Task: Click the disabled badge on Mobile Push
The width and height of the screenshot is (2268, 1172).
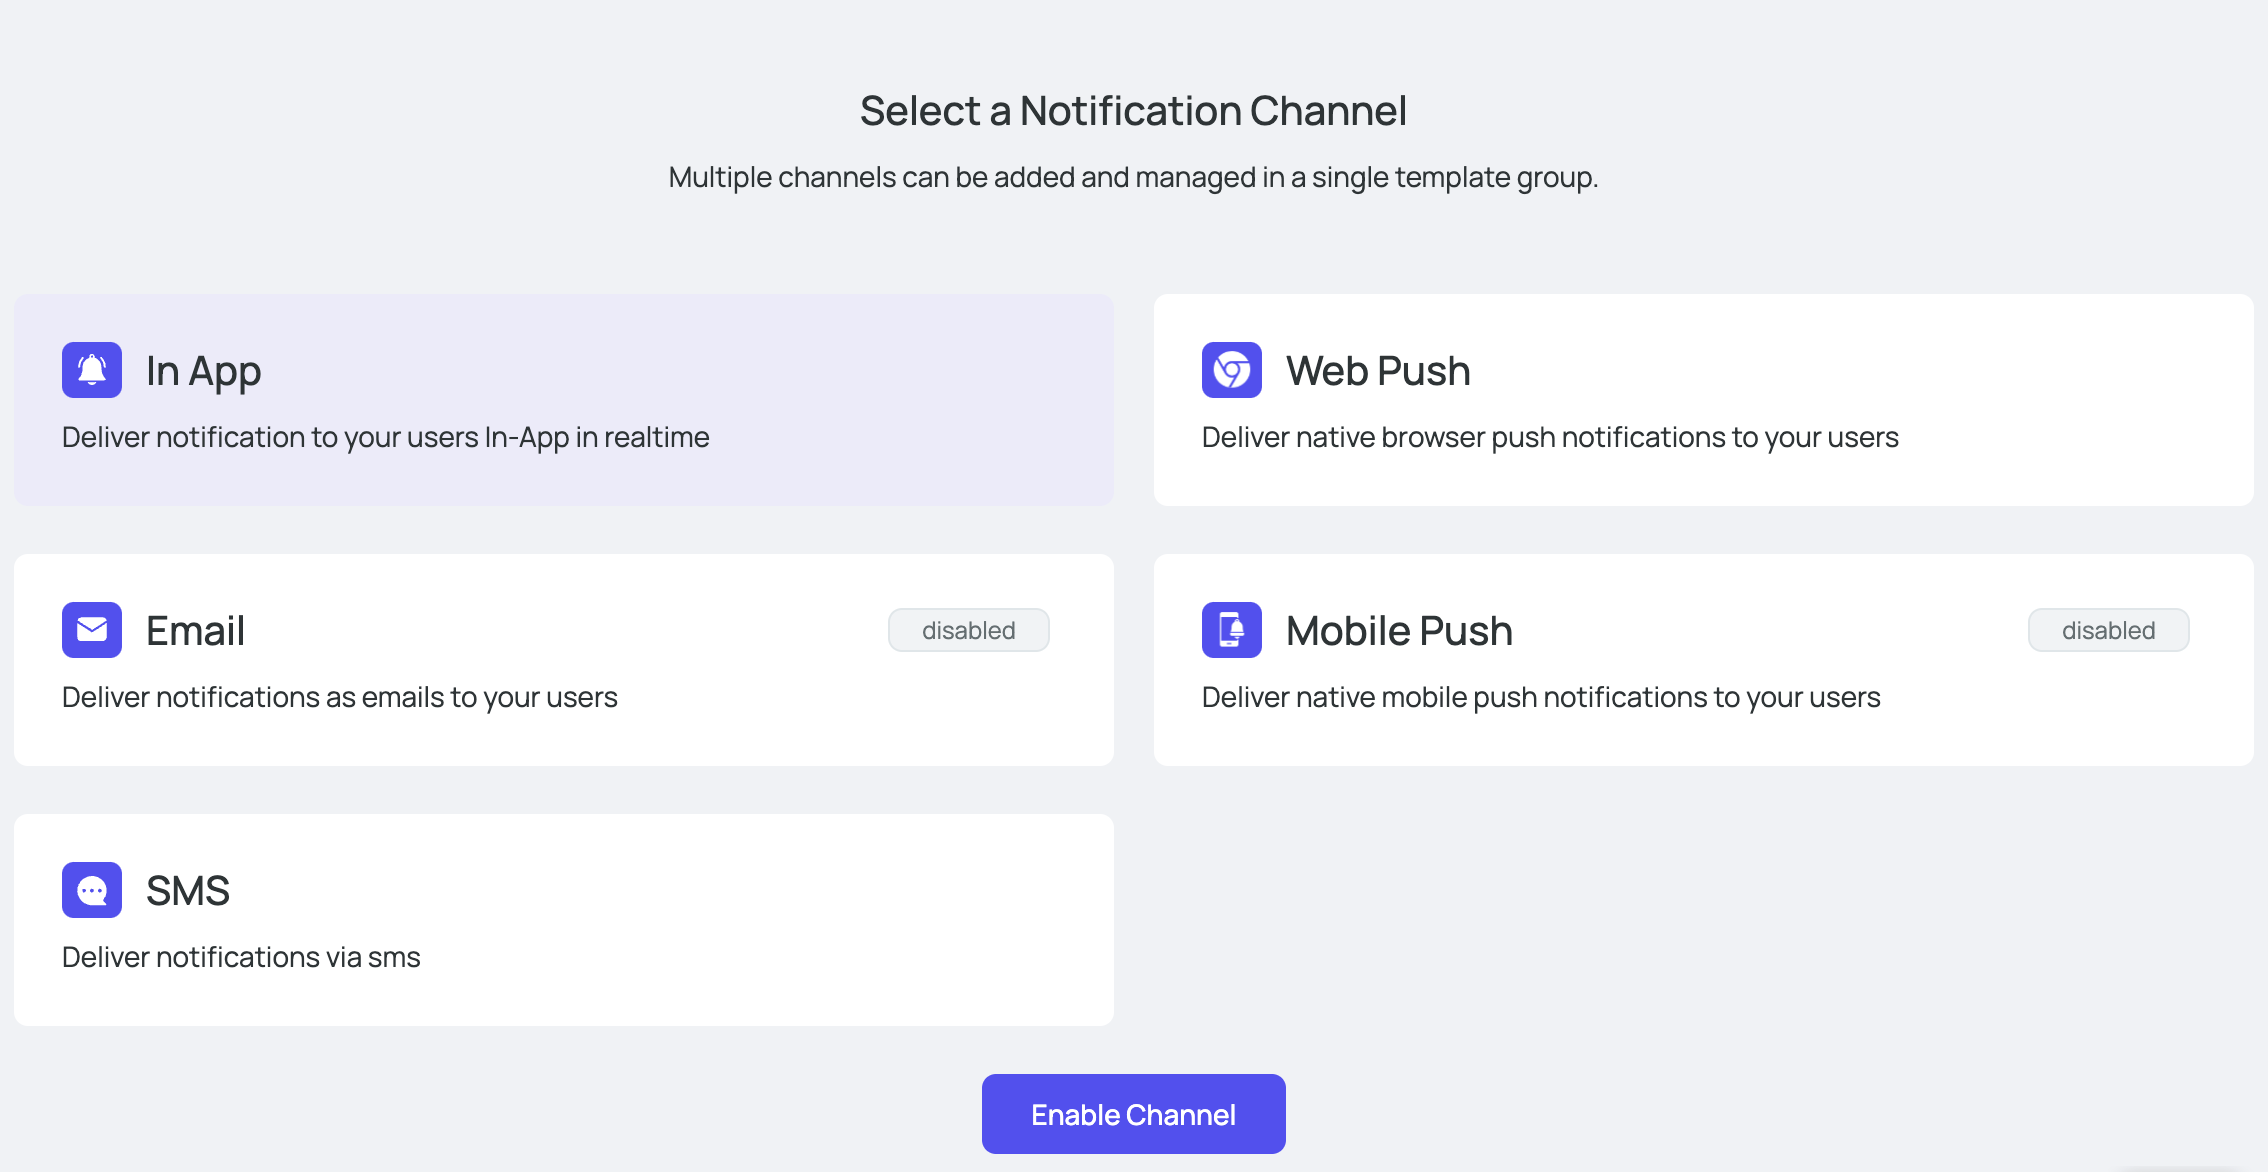Action: [x=2109, y=630]
